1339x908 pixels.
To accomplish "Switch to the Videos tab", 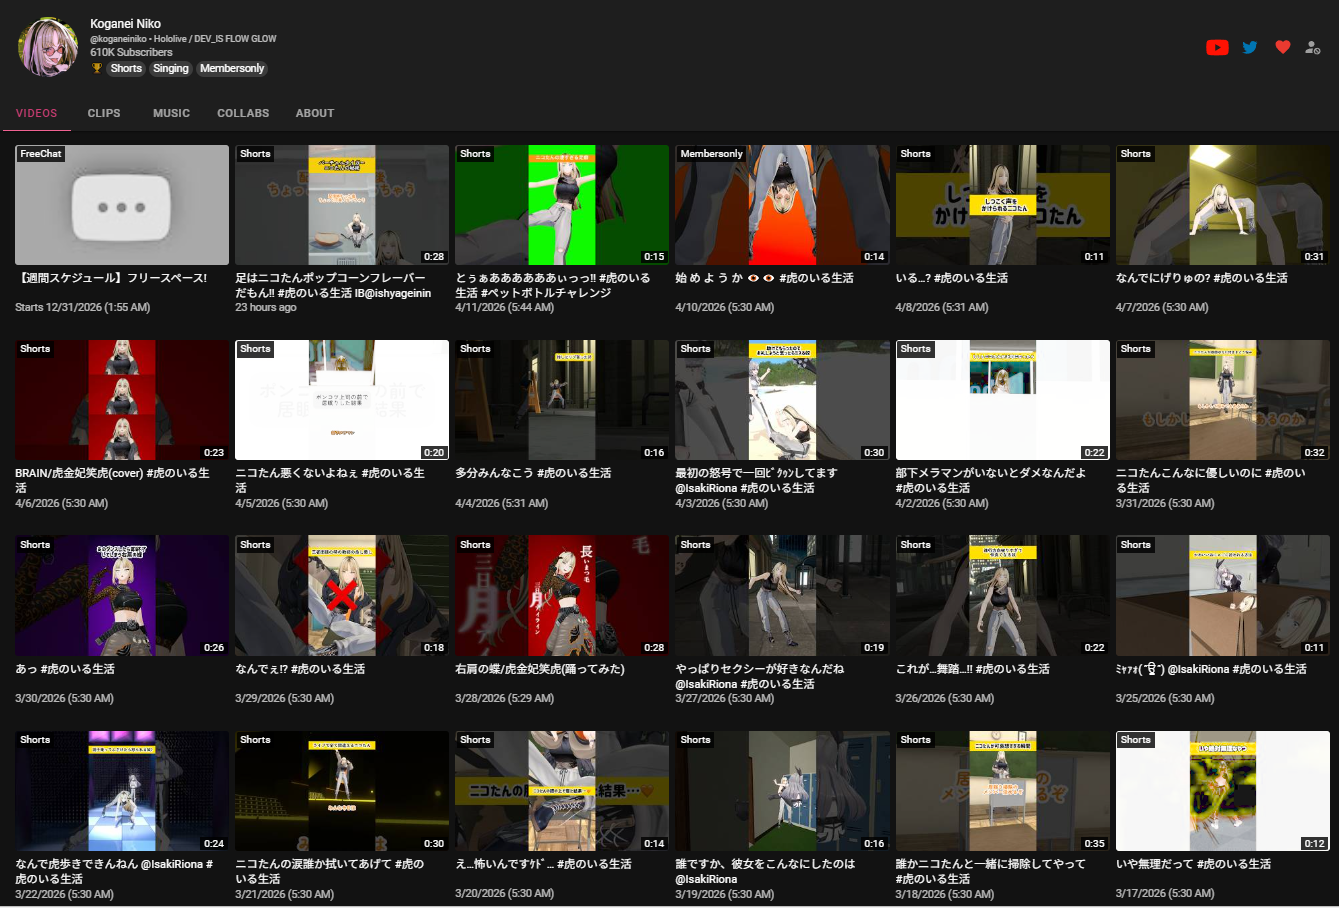I will pos(37,113).
